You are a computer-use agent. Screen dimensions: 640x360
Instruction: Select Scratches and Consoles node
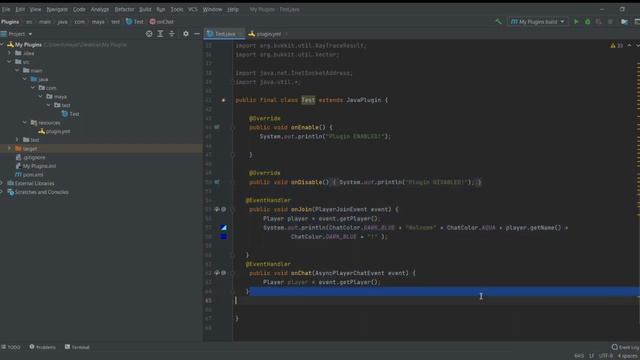(38, 192)
